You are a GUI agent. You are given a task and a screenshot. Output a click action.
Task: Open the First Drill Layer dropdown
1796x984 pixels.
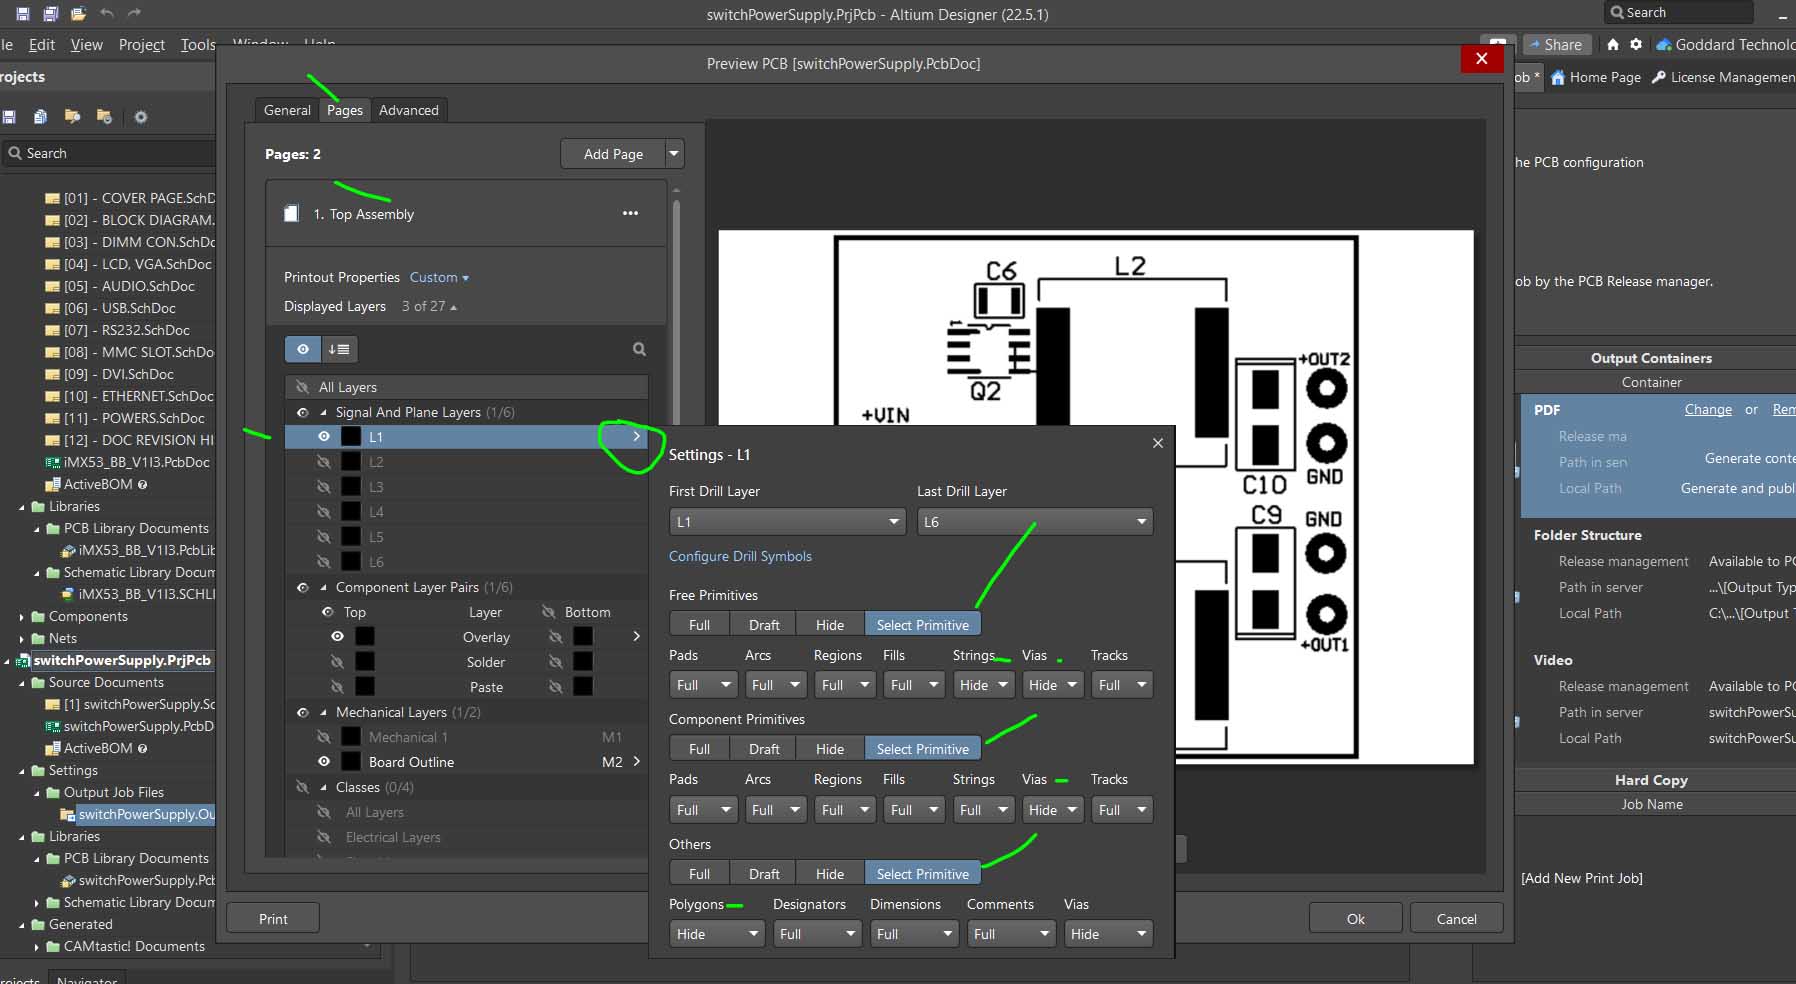786,522
